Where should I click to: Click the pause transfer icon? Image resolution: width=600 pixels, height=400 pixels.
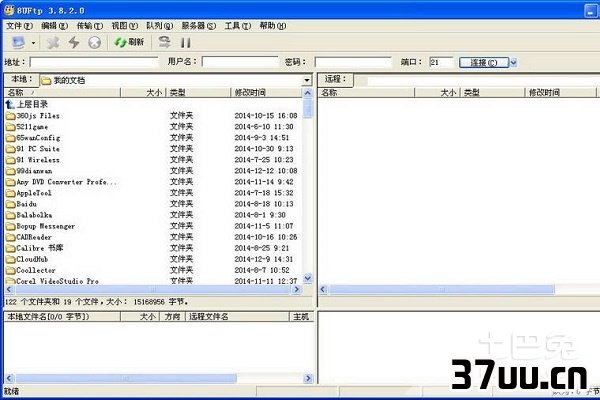tap(186, 42)
